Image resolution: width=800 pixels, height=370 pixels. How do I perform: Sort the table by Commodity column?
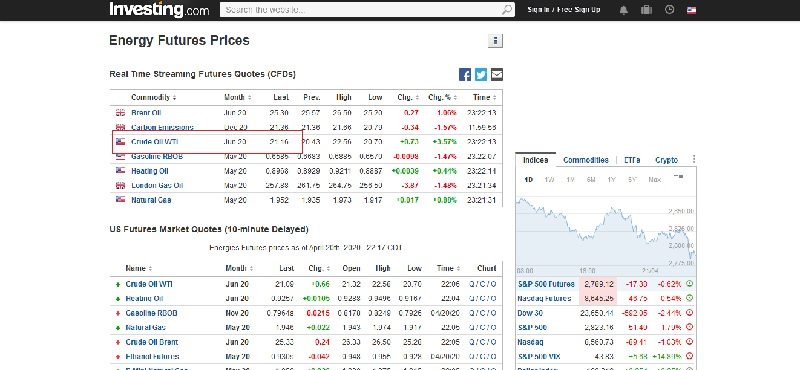click(x=154, y=97)
